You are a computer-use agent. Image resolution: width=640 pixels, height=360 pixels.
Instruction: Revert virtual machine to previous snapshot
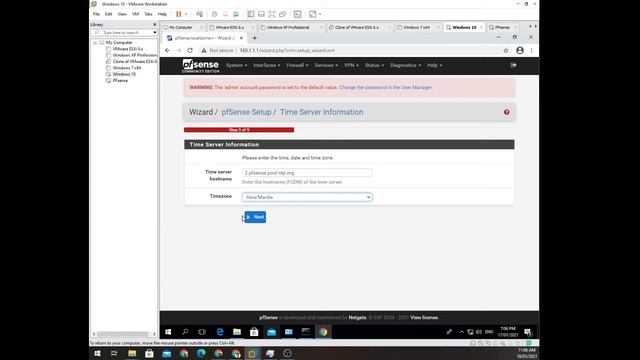(225, 14)
